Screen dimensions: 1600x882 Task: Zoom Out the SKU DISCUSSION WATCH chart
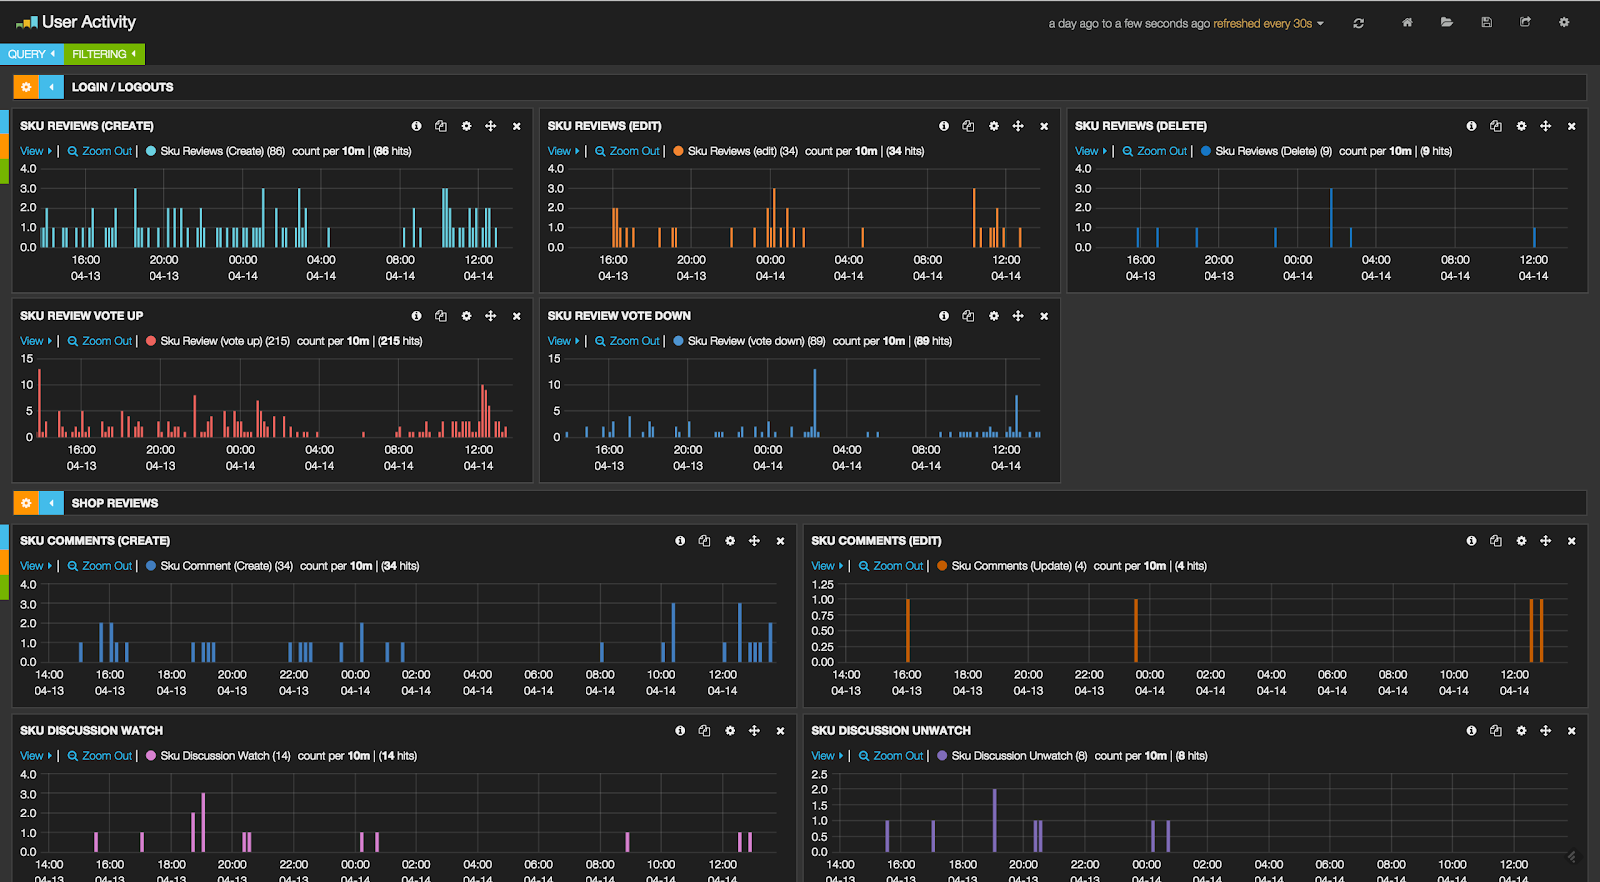pos(100,756)
